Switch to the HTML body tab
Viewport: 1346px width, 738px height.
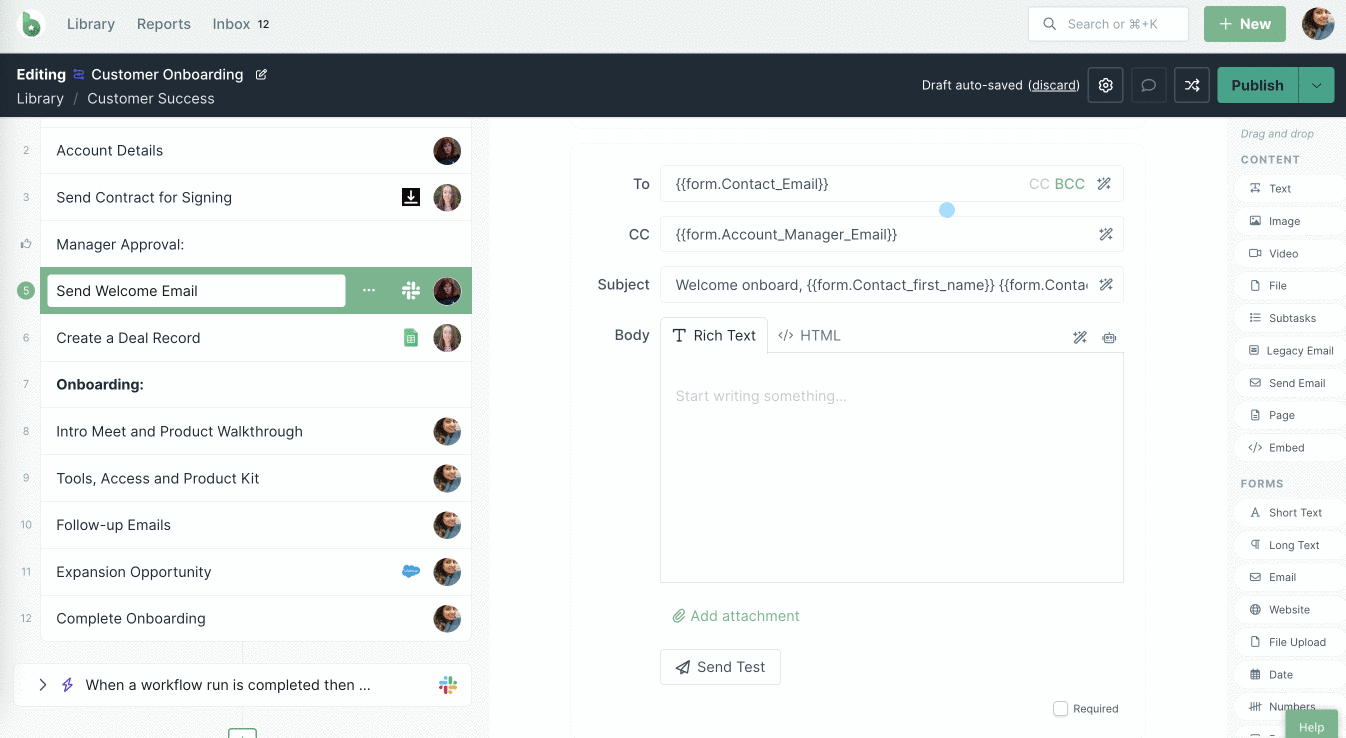809,336
